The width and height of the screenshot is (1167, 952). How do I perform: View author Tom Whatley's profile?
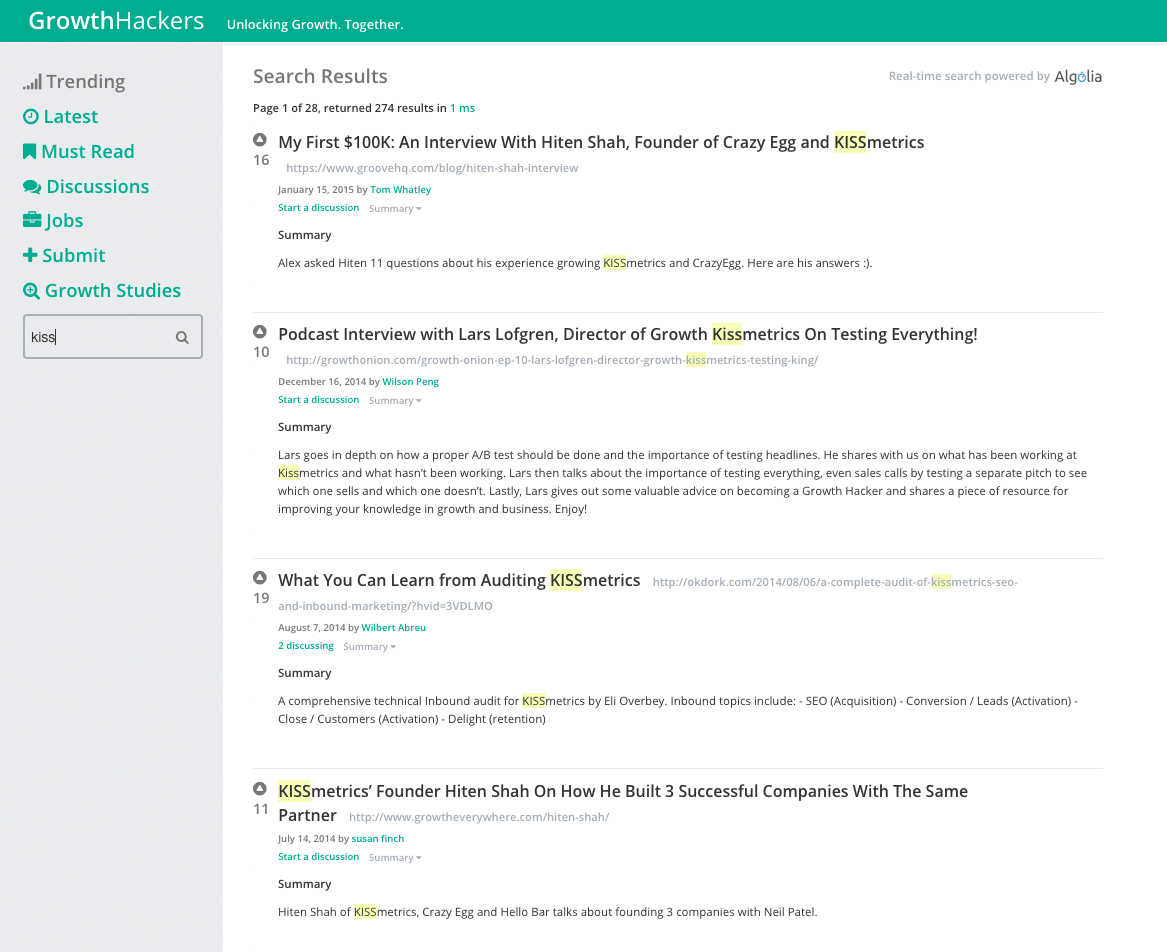400,190
